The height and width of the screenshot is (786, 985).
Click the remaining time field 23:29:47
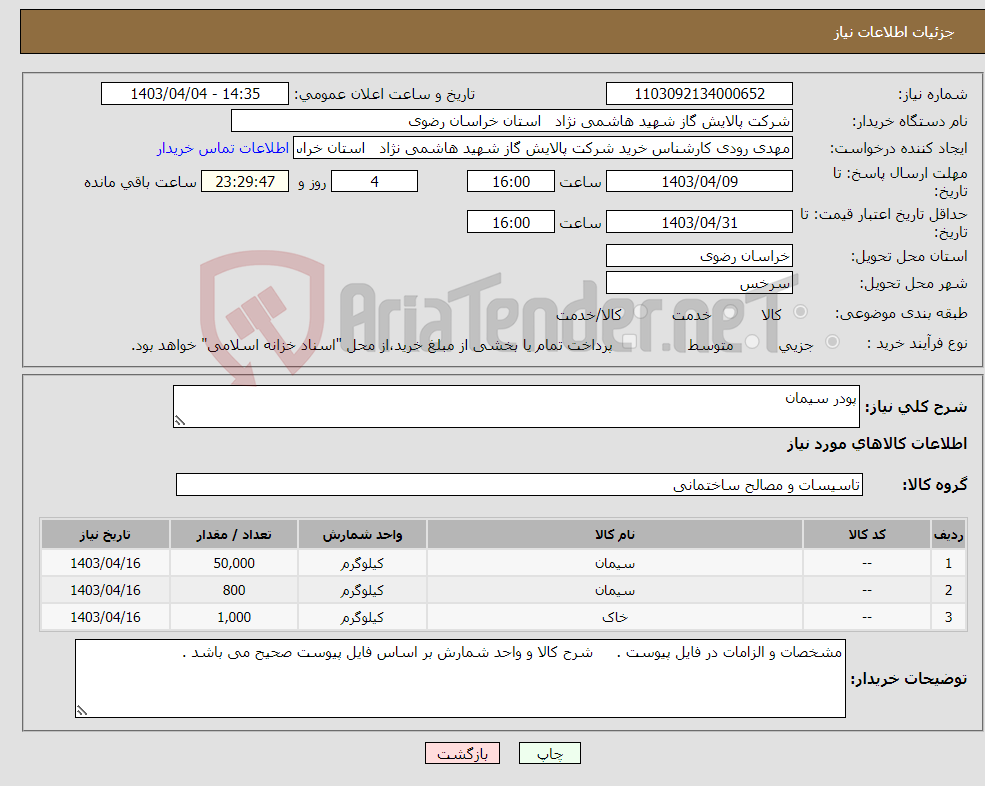click(245, 182)
